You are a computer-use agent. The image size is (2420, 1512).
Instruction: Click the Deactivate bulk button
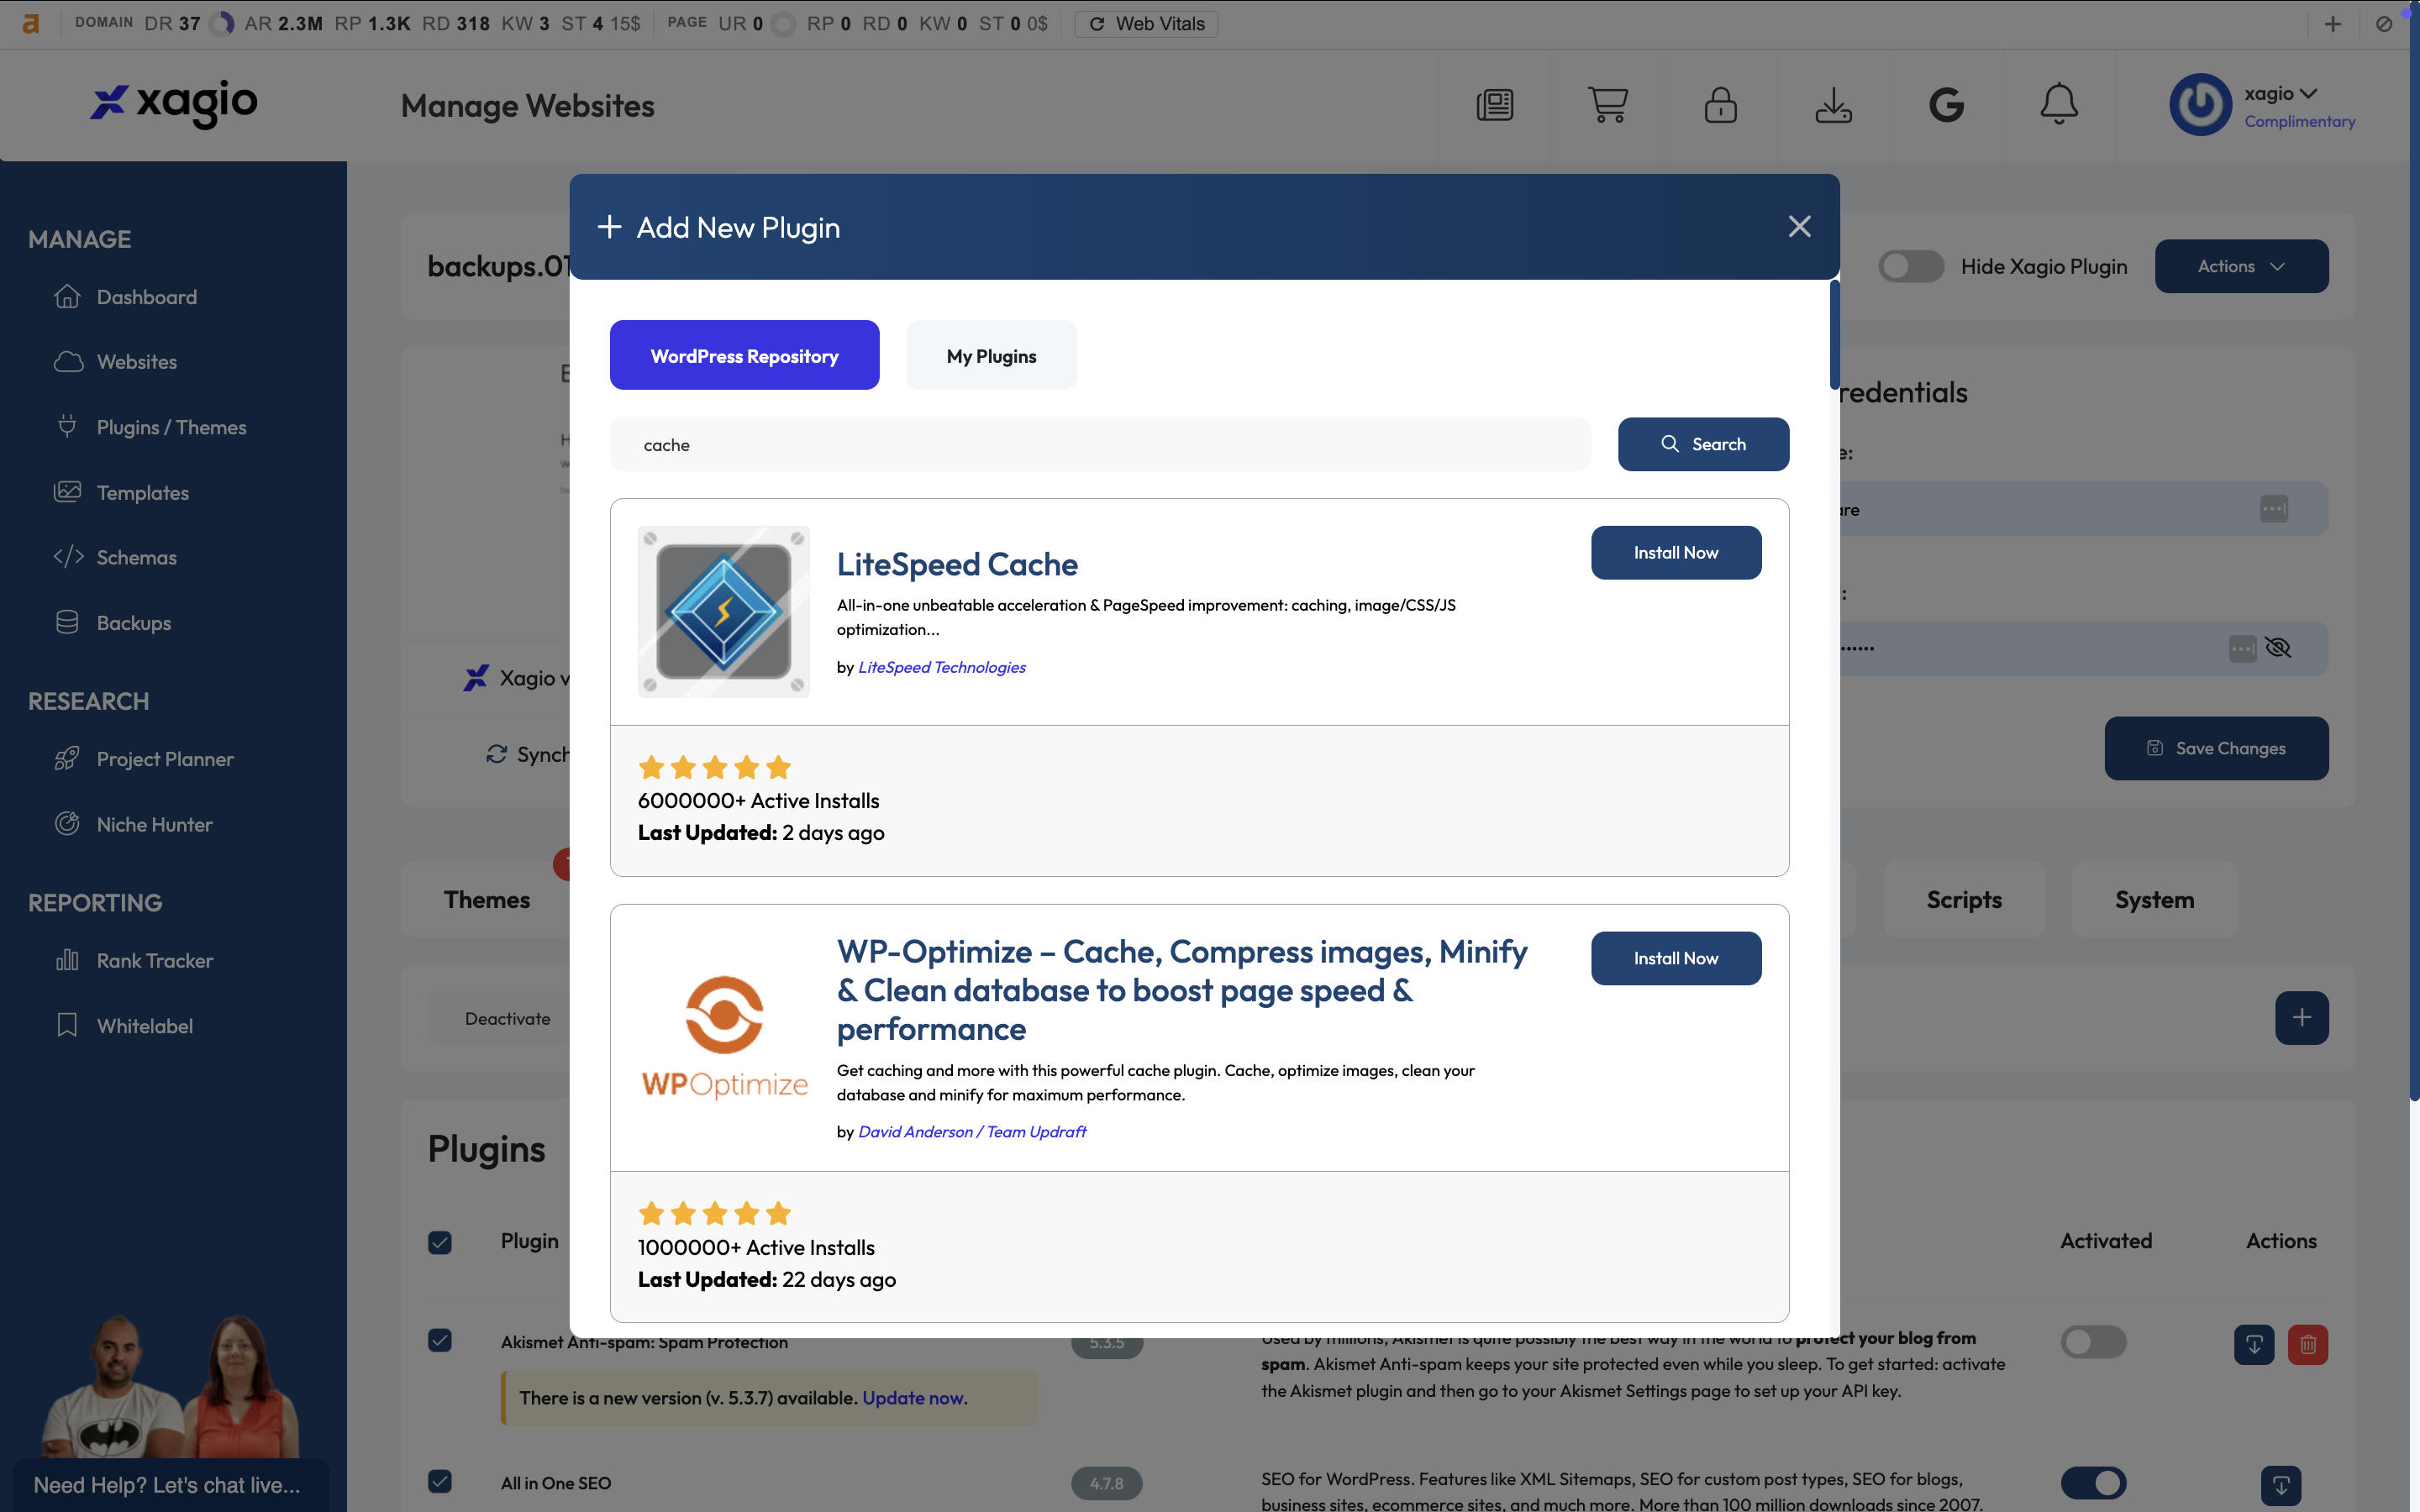point(507,1018)
